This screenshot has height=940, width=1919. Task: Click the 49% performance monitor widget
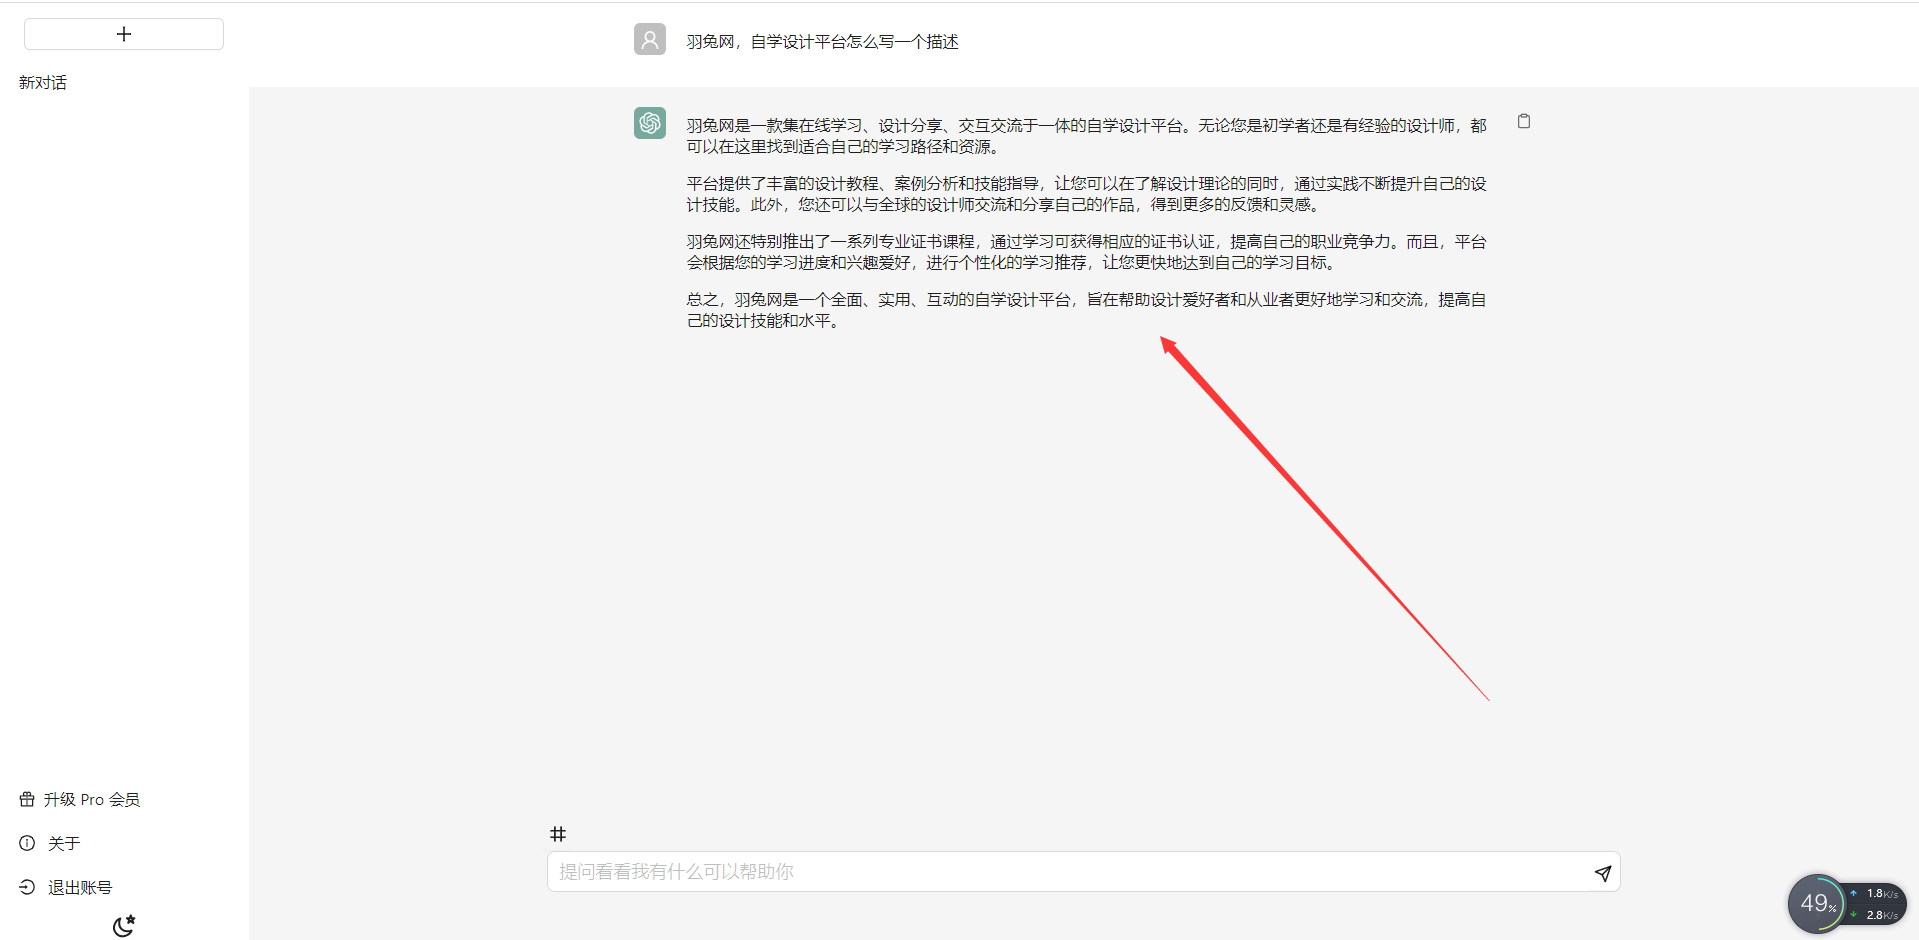click(x=1817, y=904)
